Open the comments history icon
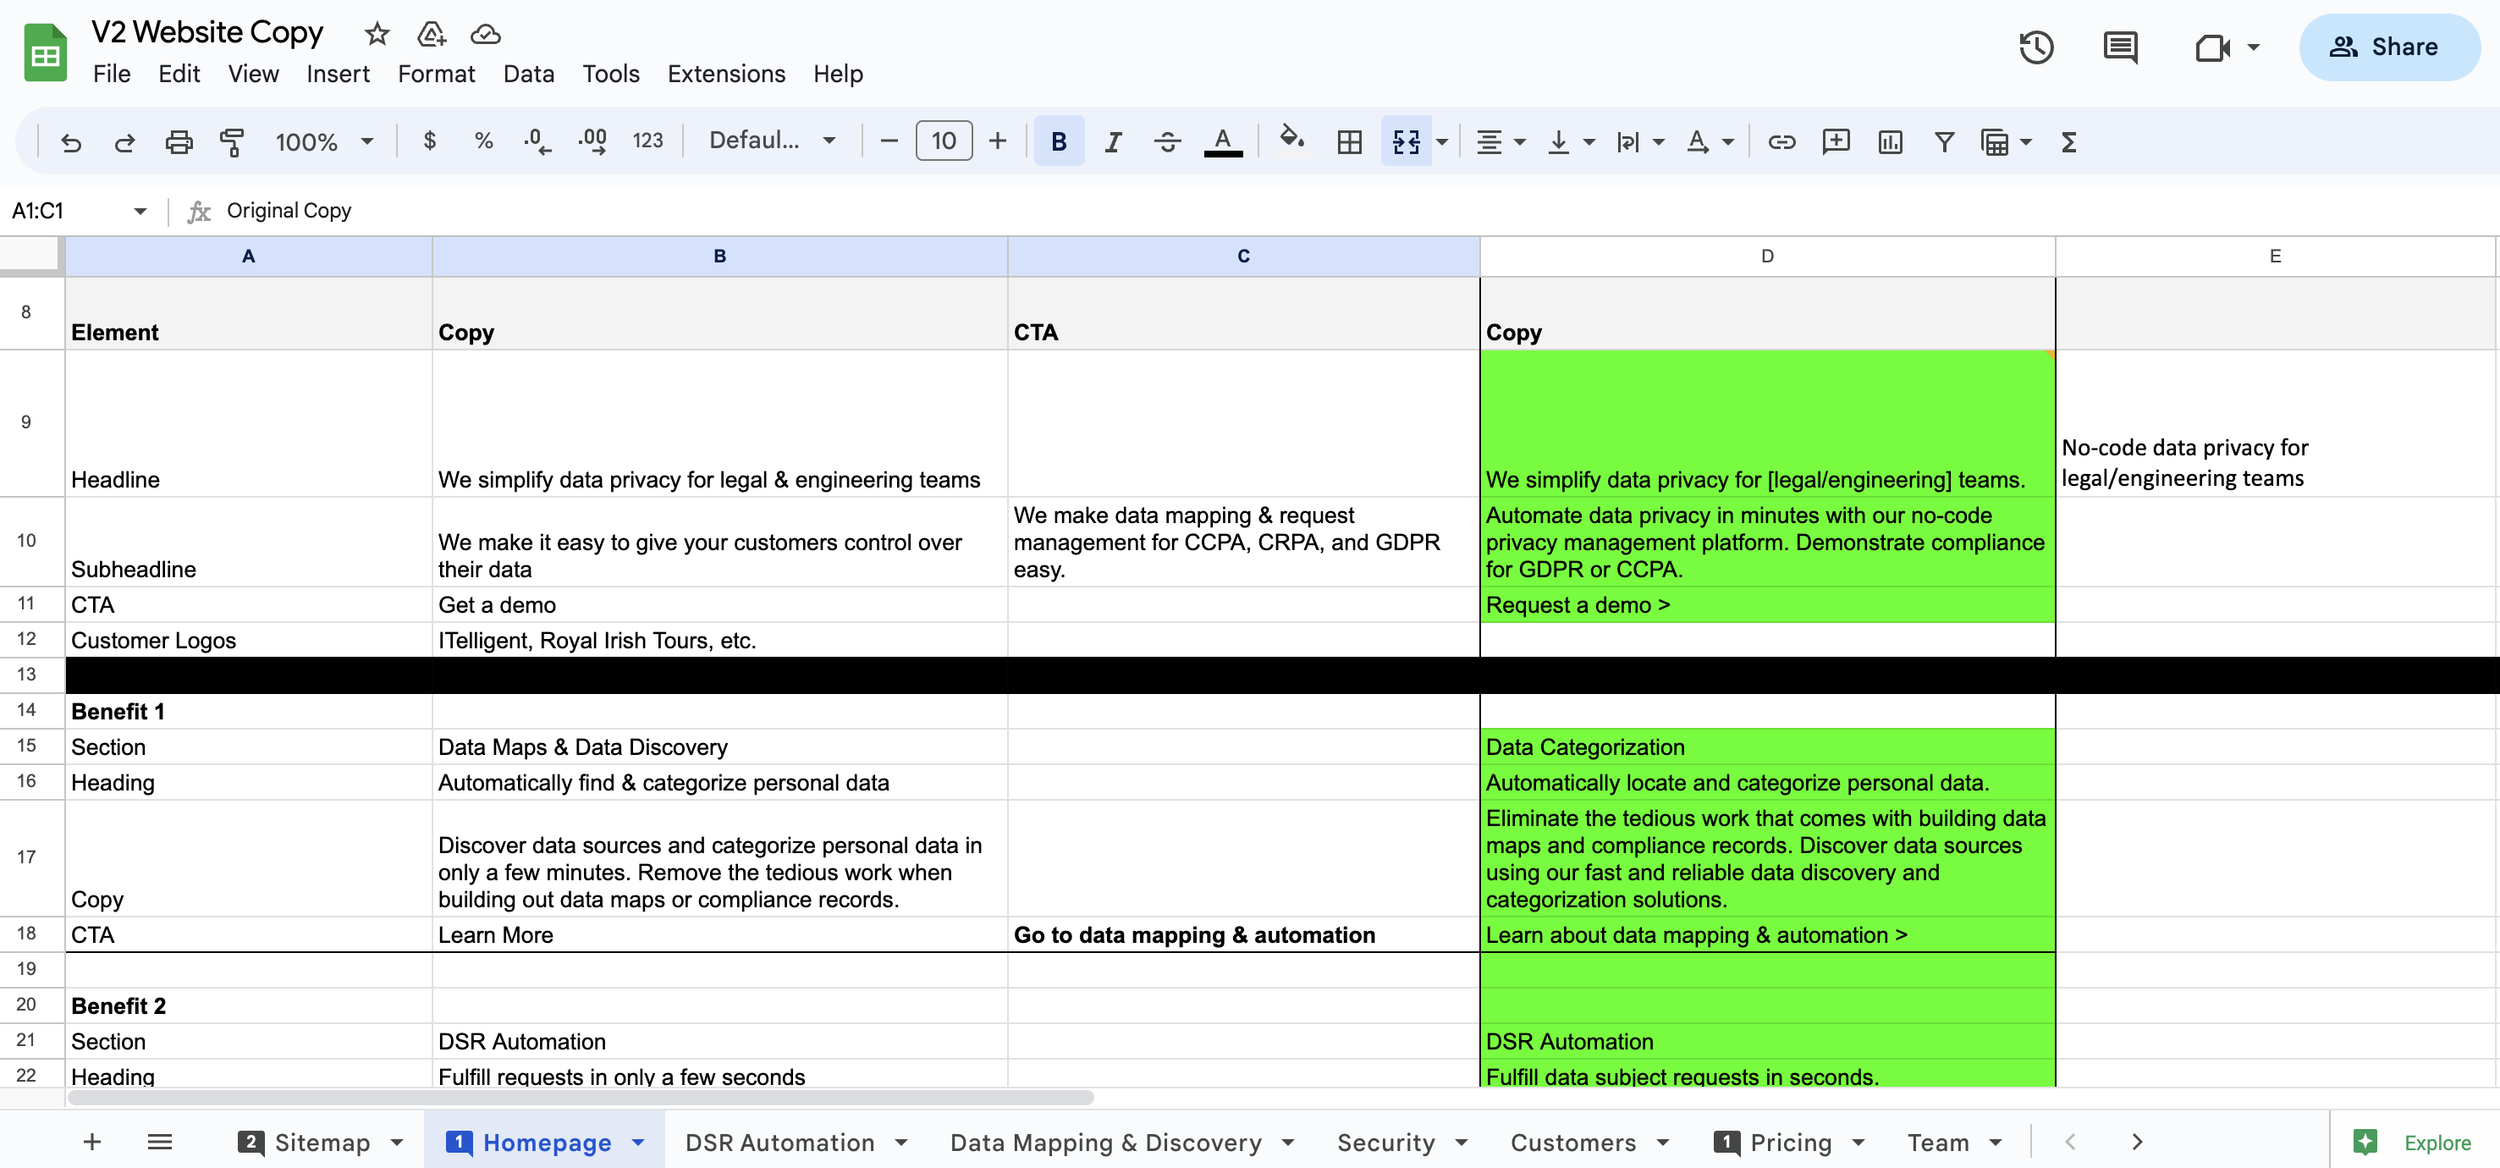This screenshot has height=1168, width=2500. (x=2120, y=47)
